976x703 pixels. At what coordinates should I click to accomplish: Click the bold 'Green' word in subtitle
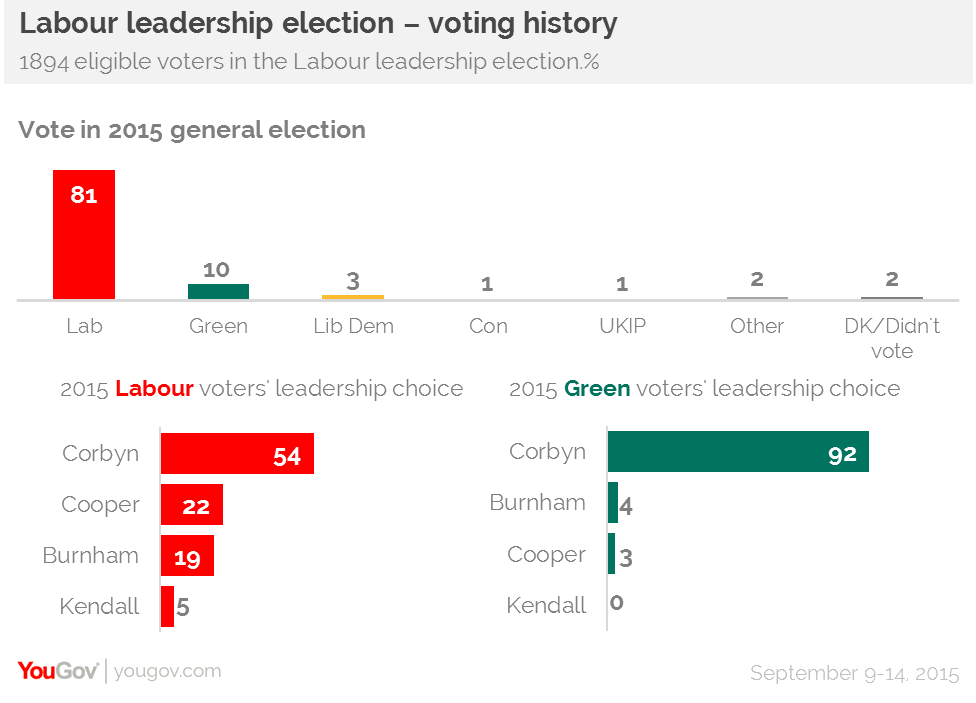598,389
